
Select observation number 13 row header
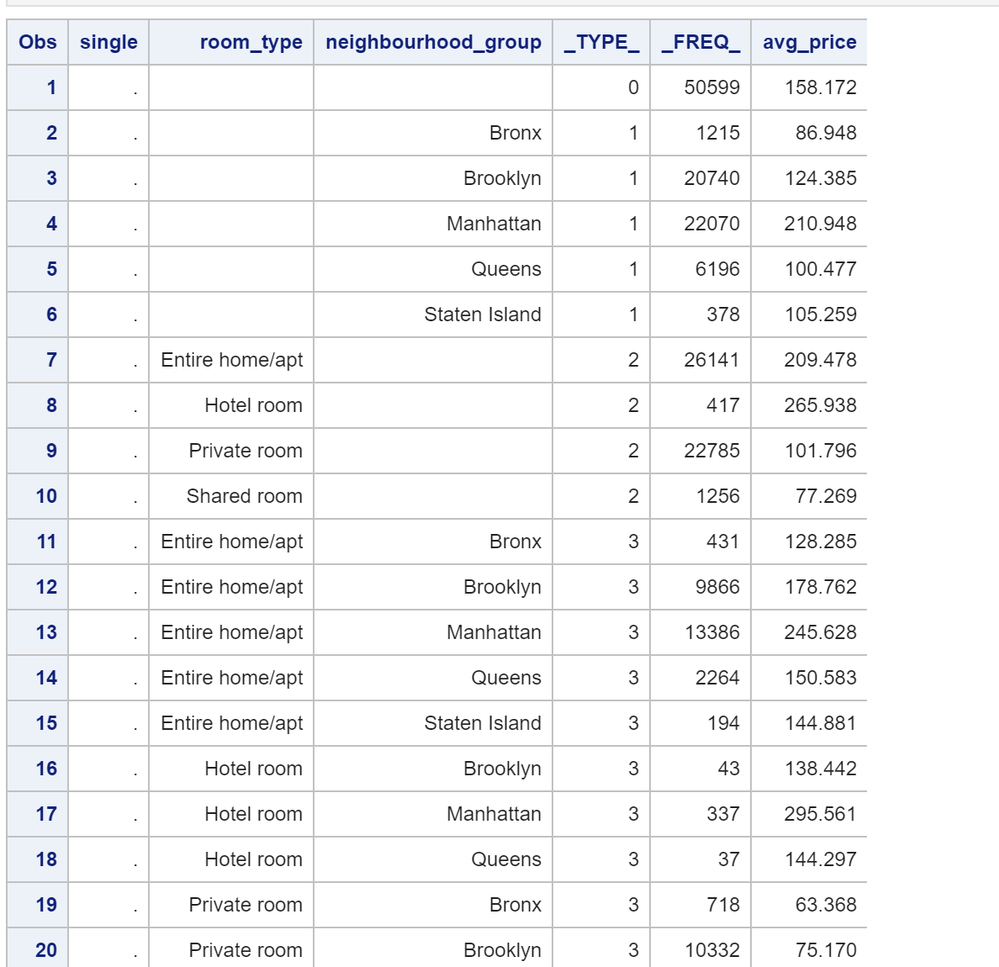(x=46, y=632)
